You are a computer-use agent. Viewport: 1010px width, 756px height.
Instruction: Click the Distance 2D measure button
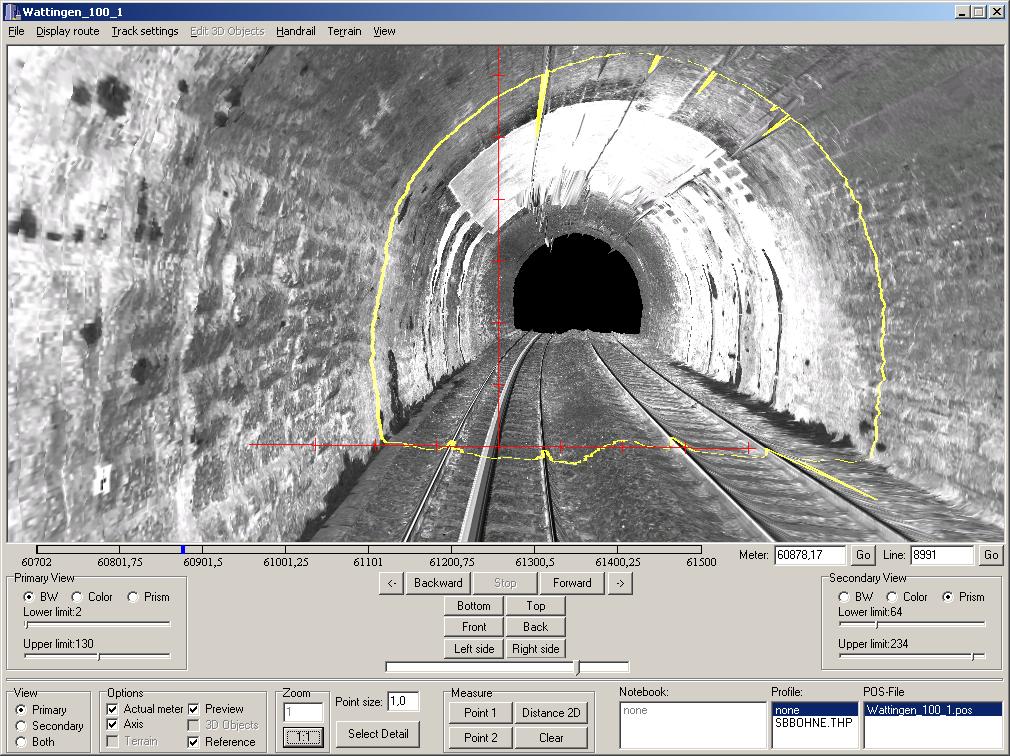click(550, 712)
